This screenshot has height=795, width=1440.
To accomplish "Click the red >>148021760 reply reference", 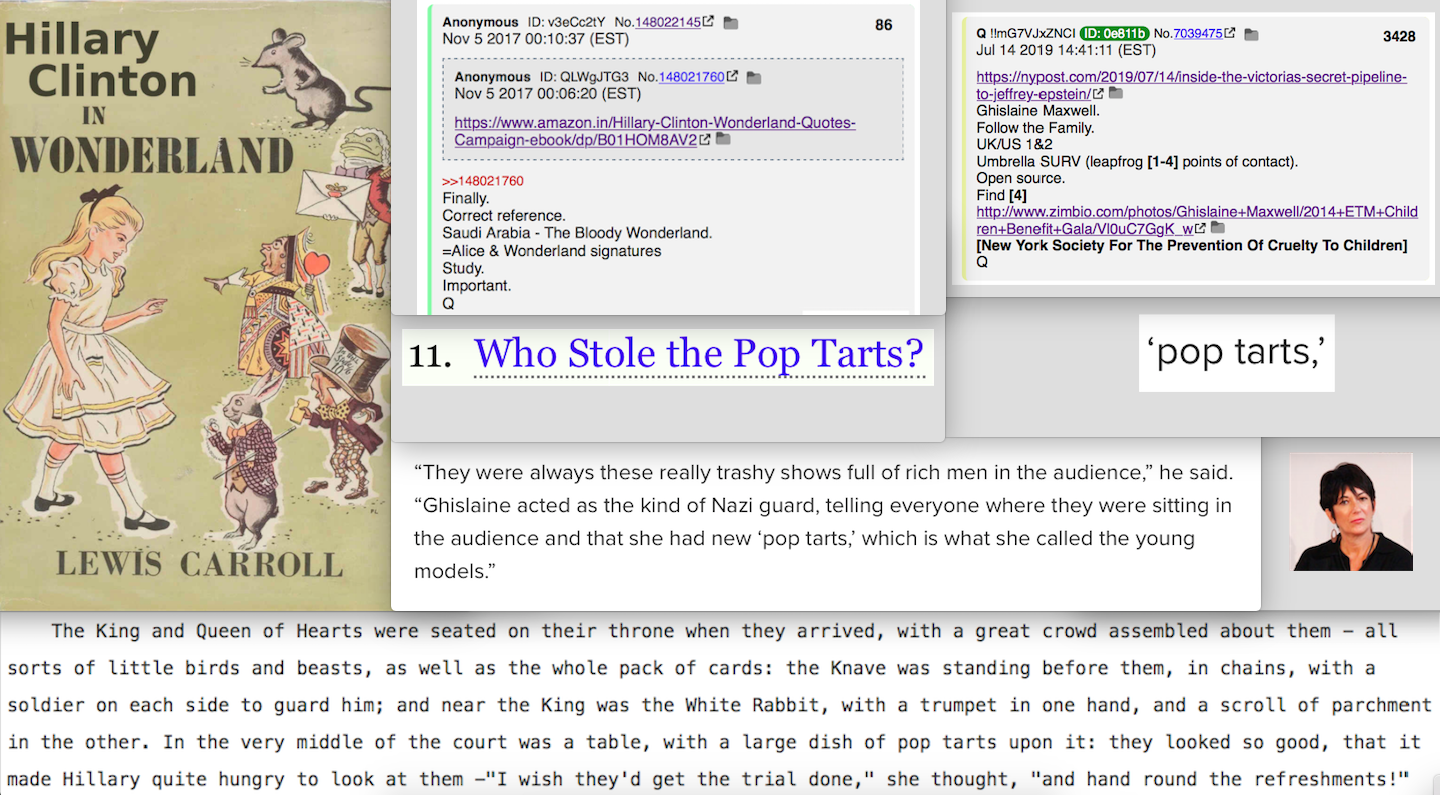I will (483, 181).
